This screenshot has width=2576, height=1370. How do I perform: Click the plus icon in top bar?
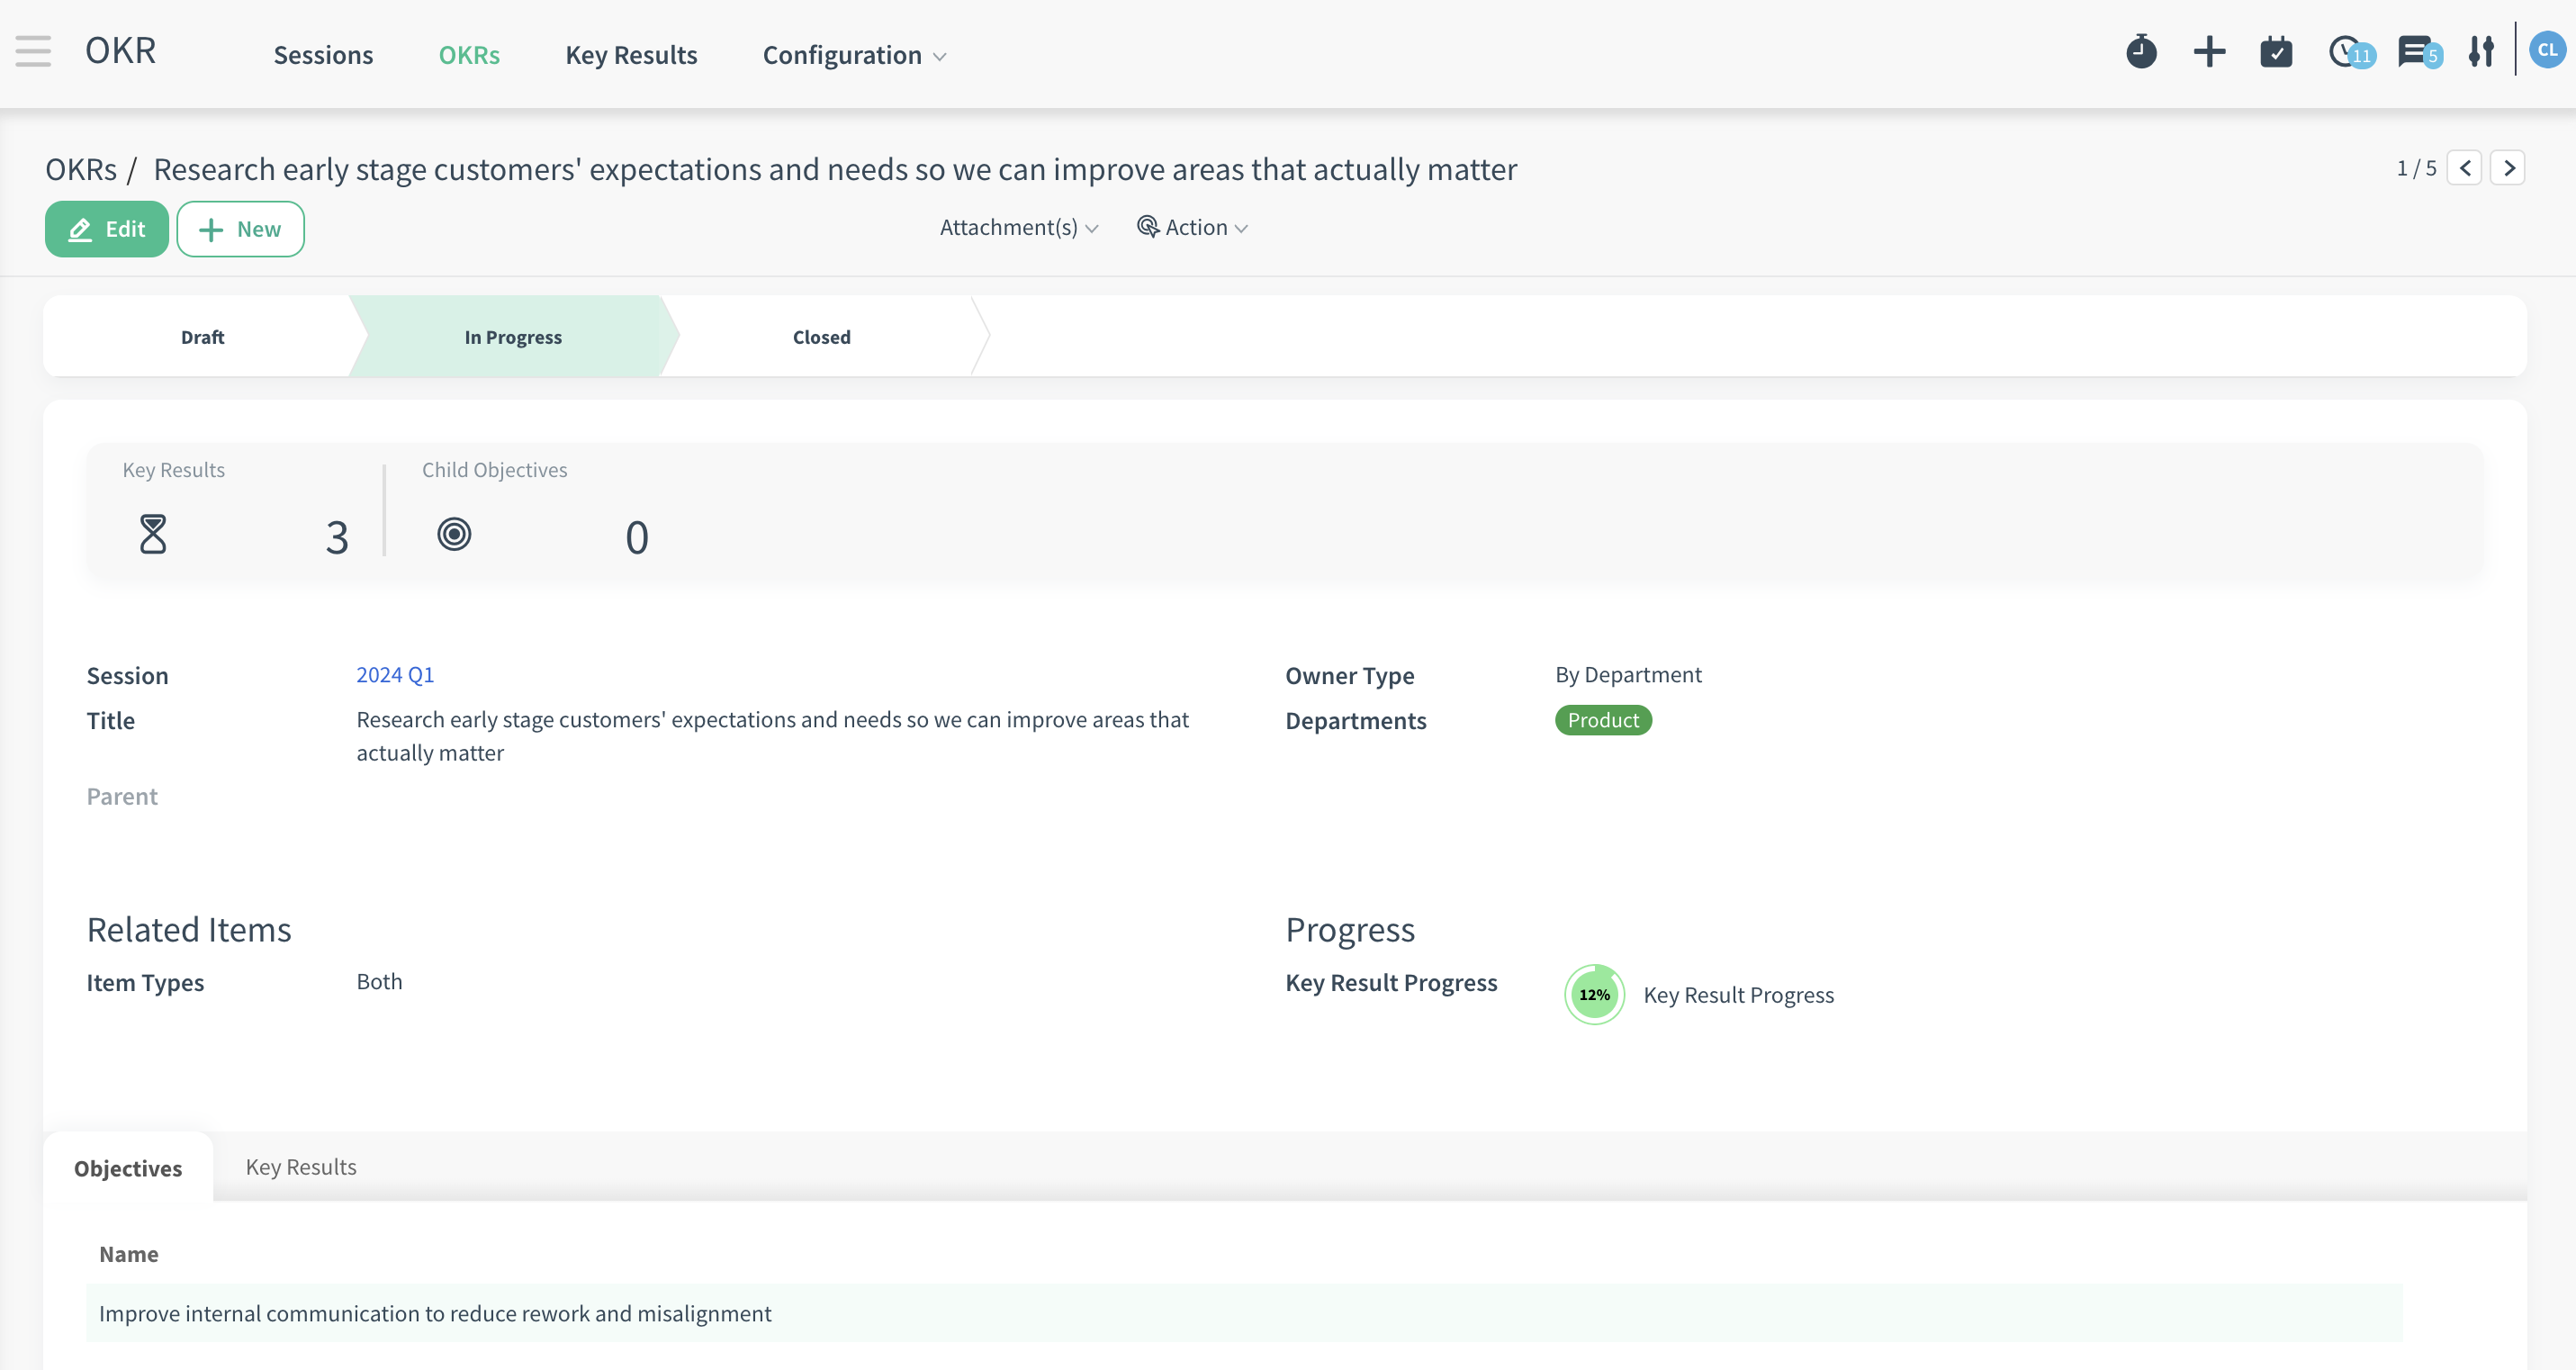(2208, 53)
